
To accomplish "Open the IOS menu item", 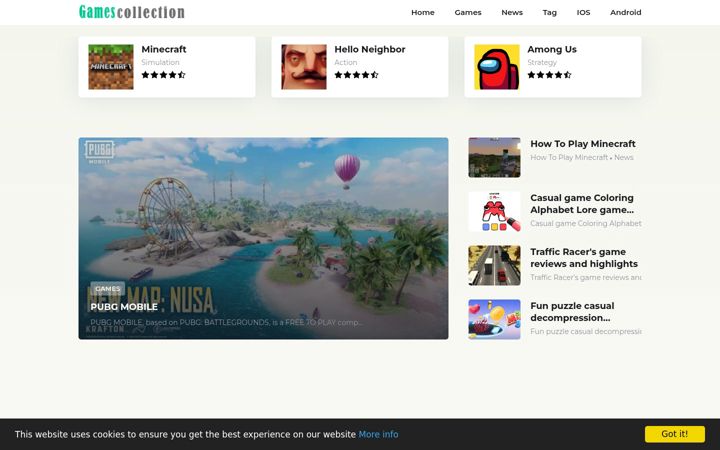I will [583, 12].
